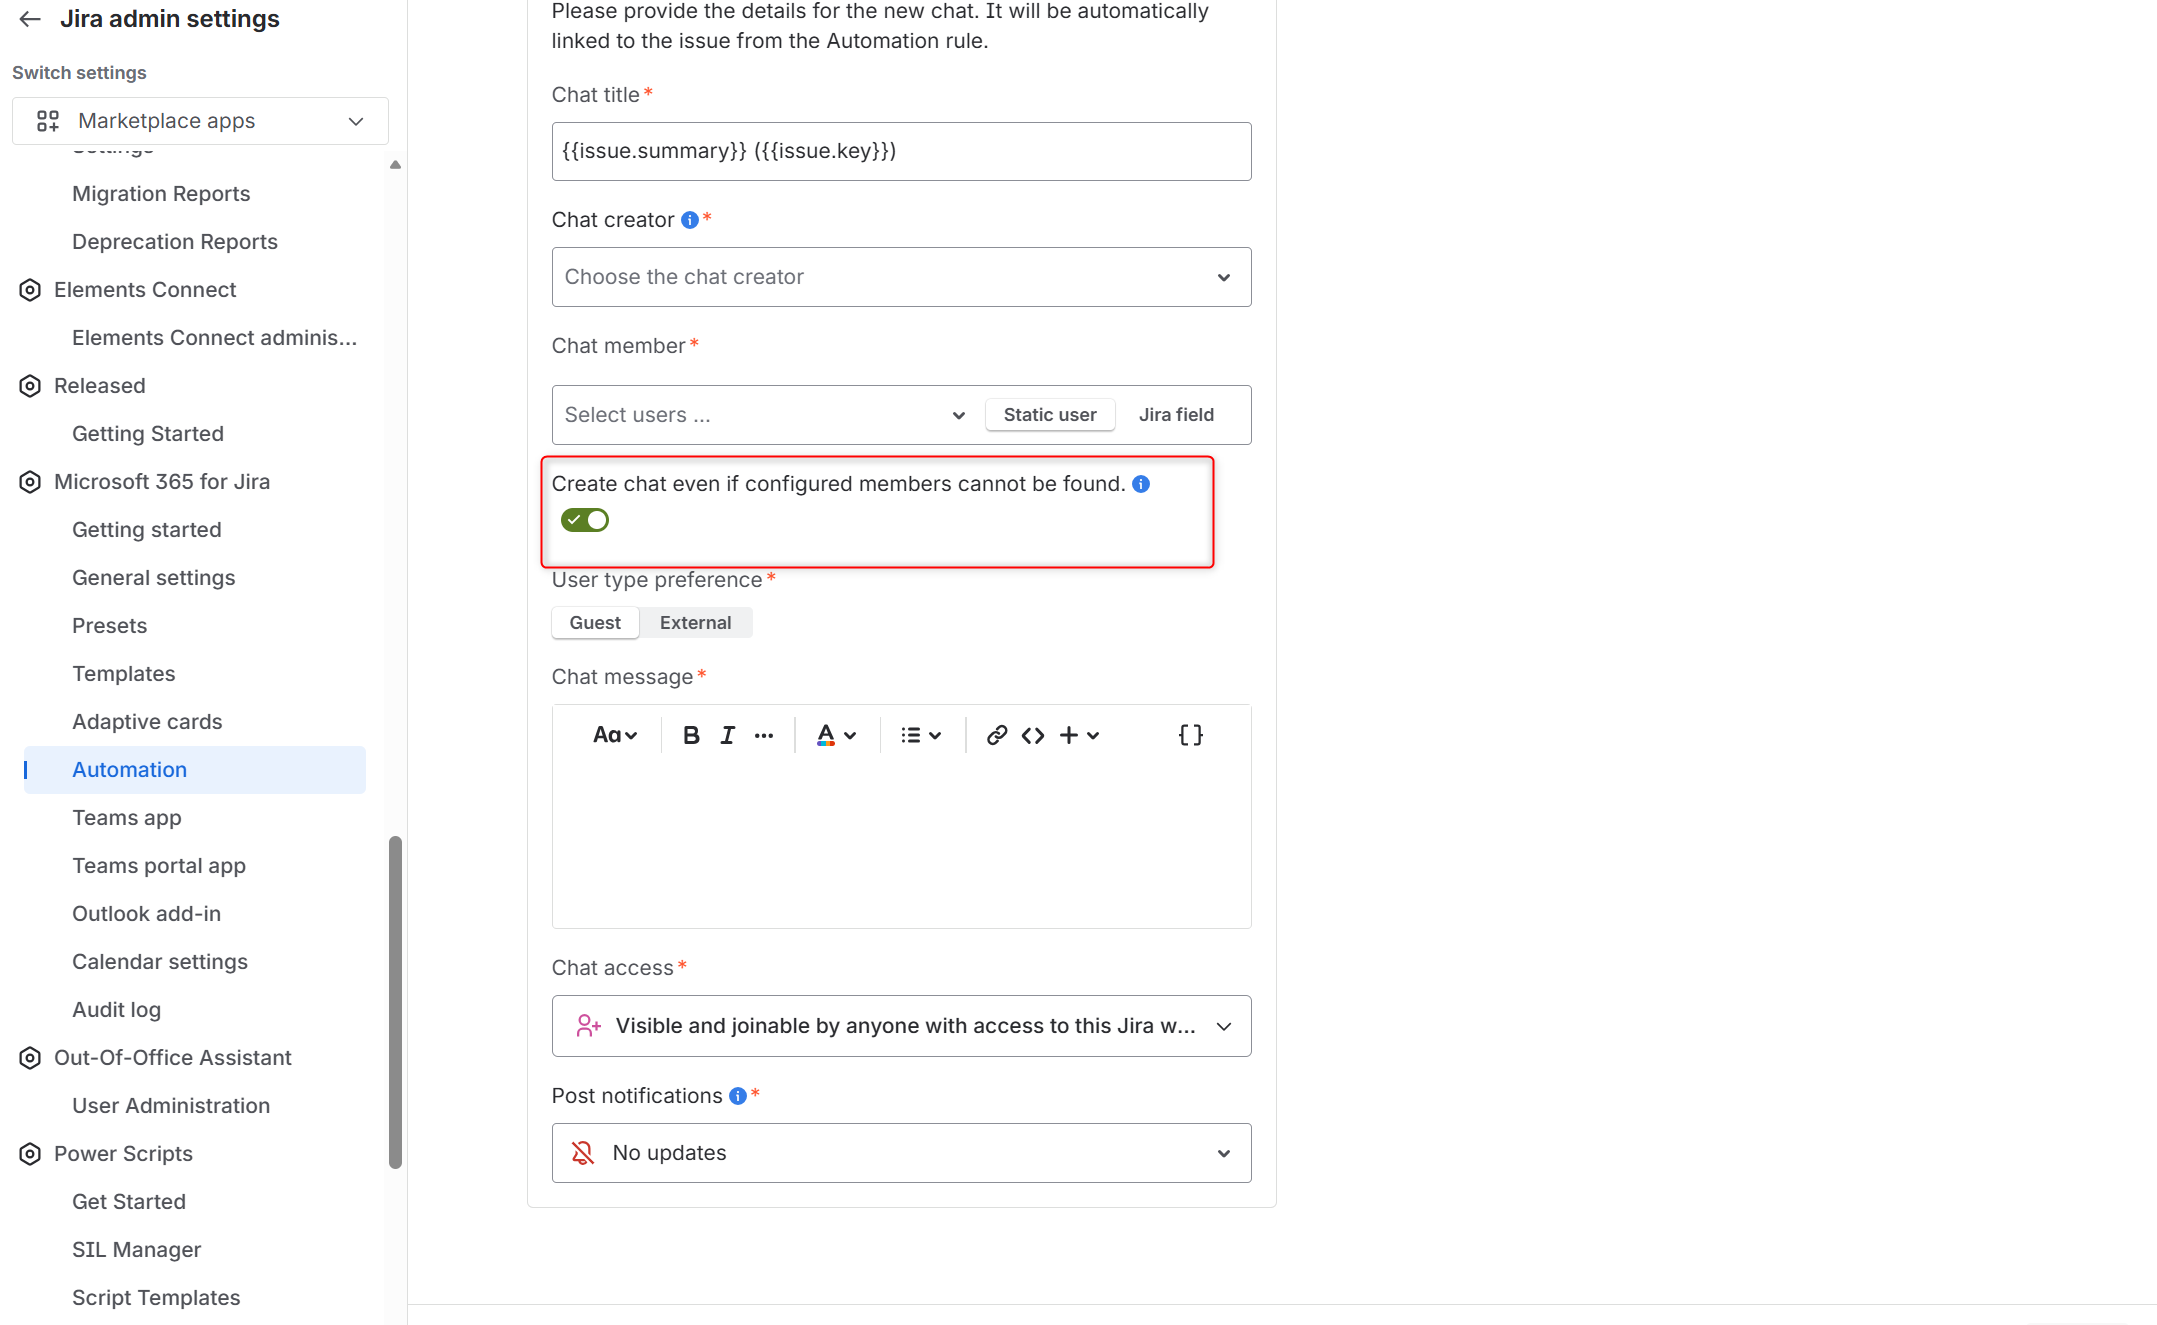Click the Post notifications info icon
2157x1325 pixels.
tap(738, 1096)
